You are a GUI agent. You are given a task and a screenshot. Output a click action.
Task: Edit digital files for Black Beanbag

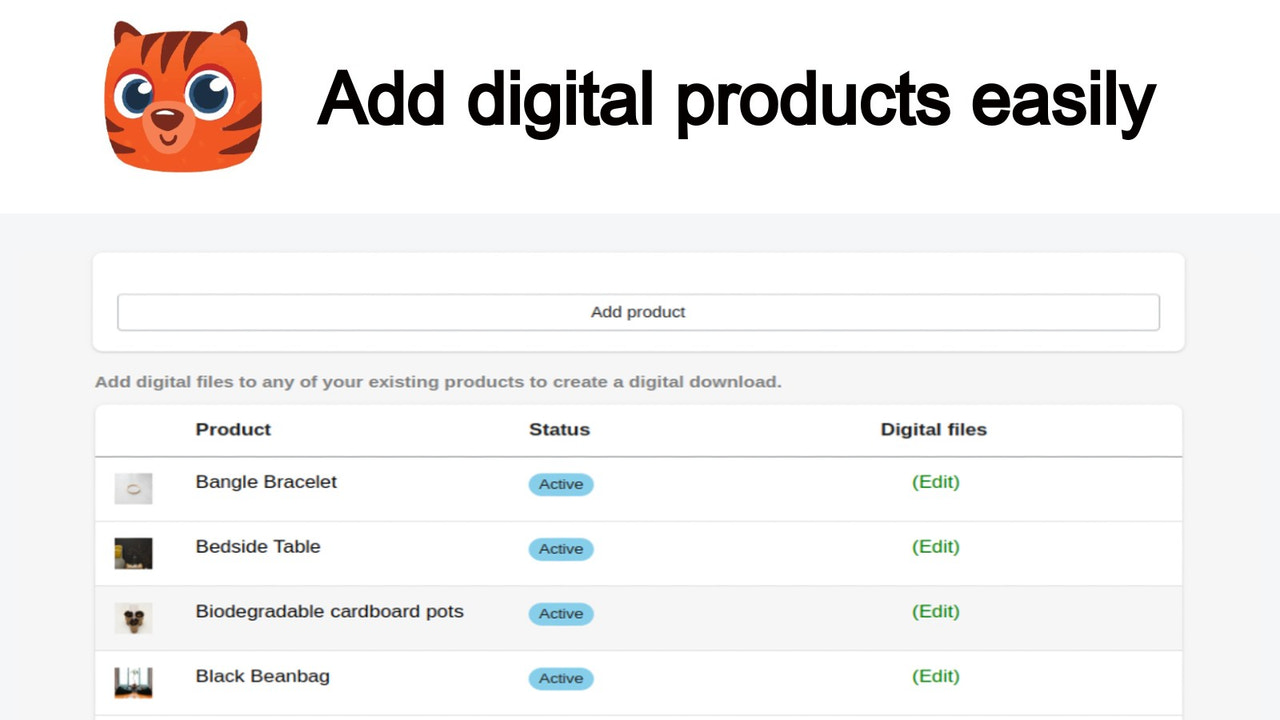(935, 676)
